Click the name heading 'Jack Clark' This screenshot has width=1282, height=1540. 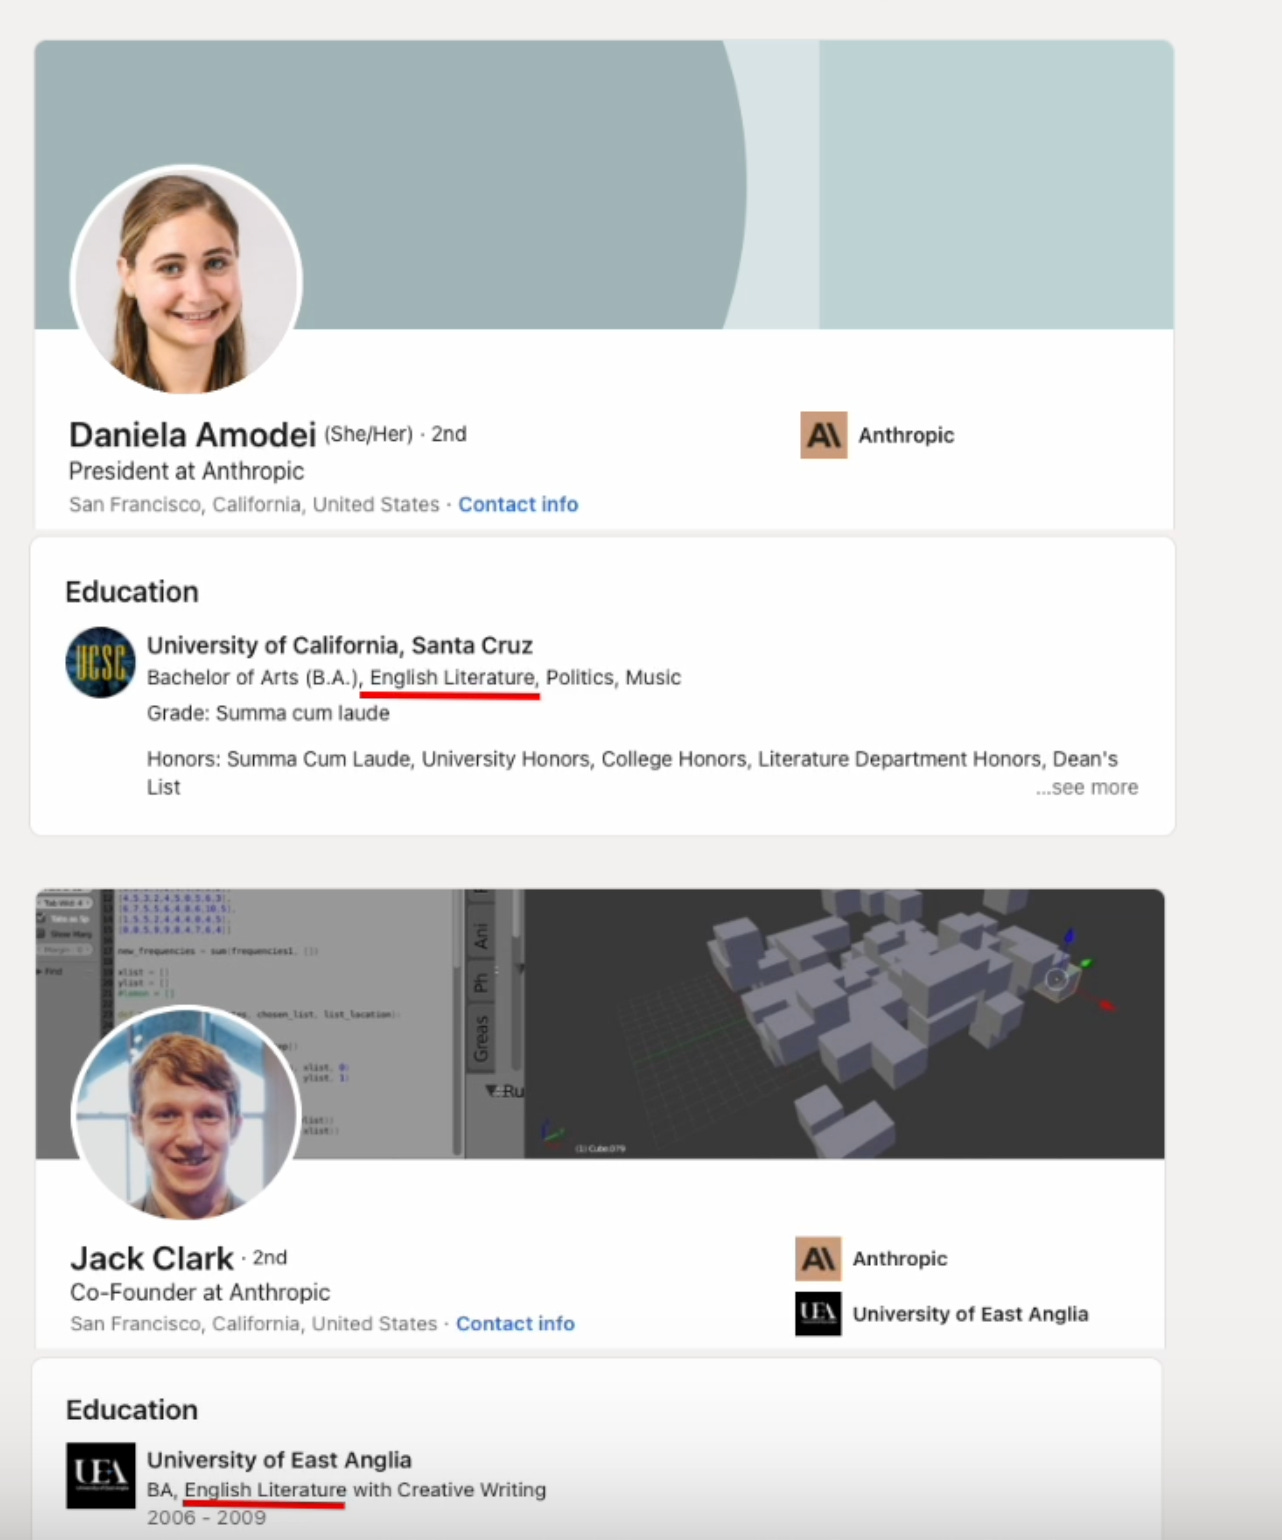coord(152,1258)
